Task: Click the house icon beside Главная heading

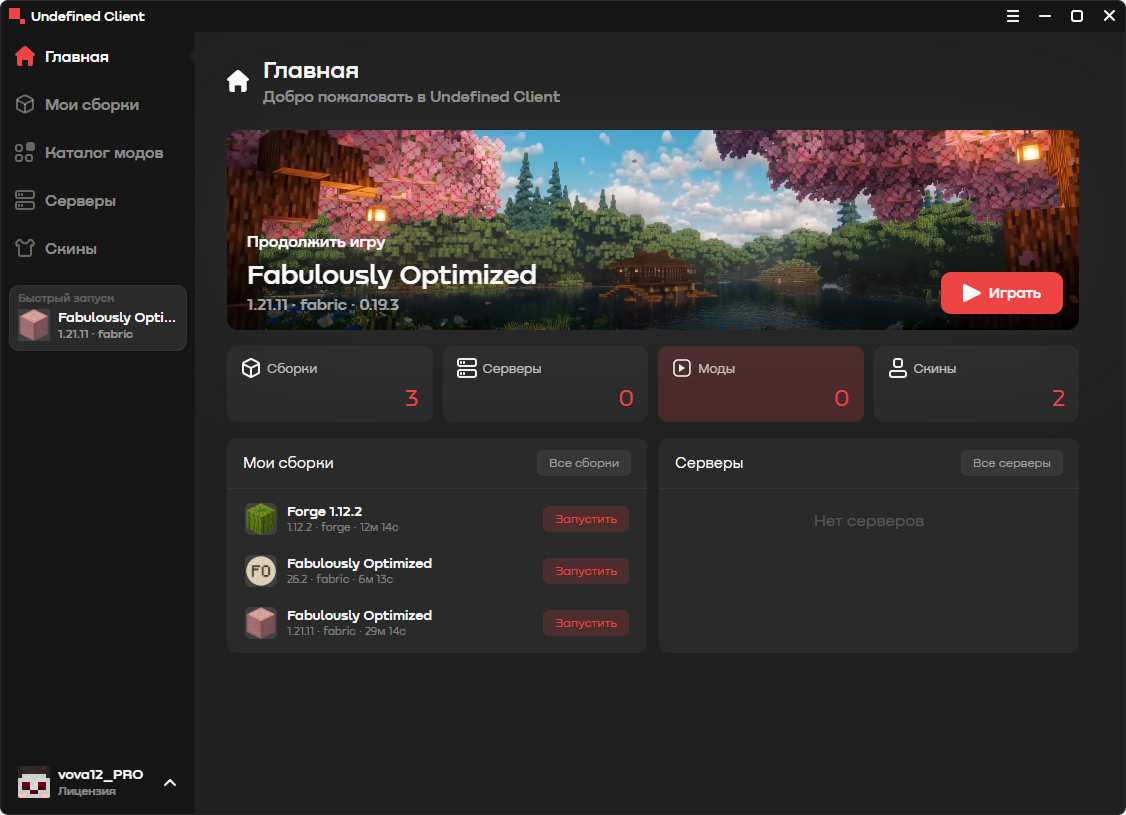Action: pos(238,81)
